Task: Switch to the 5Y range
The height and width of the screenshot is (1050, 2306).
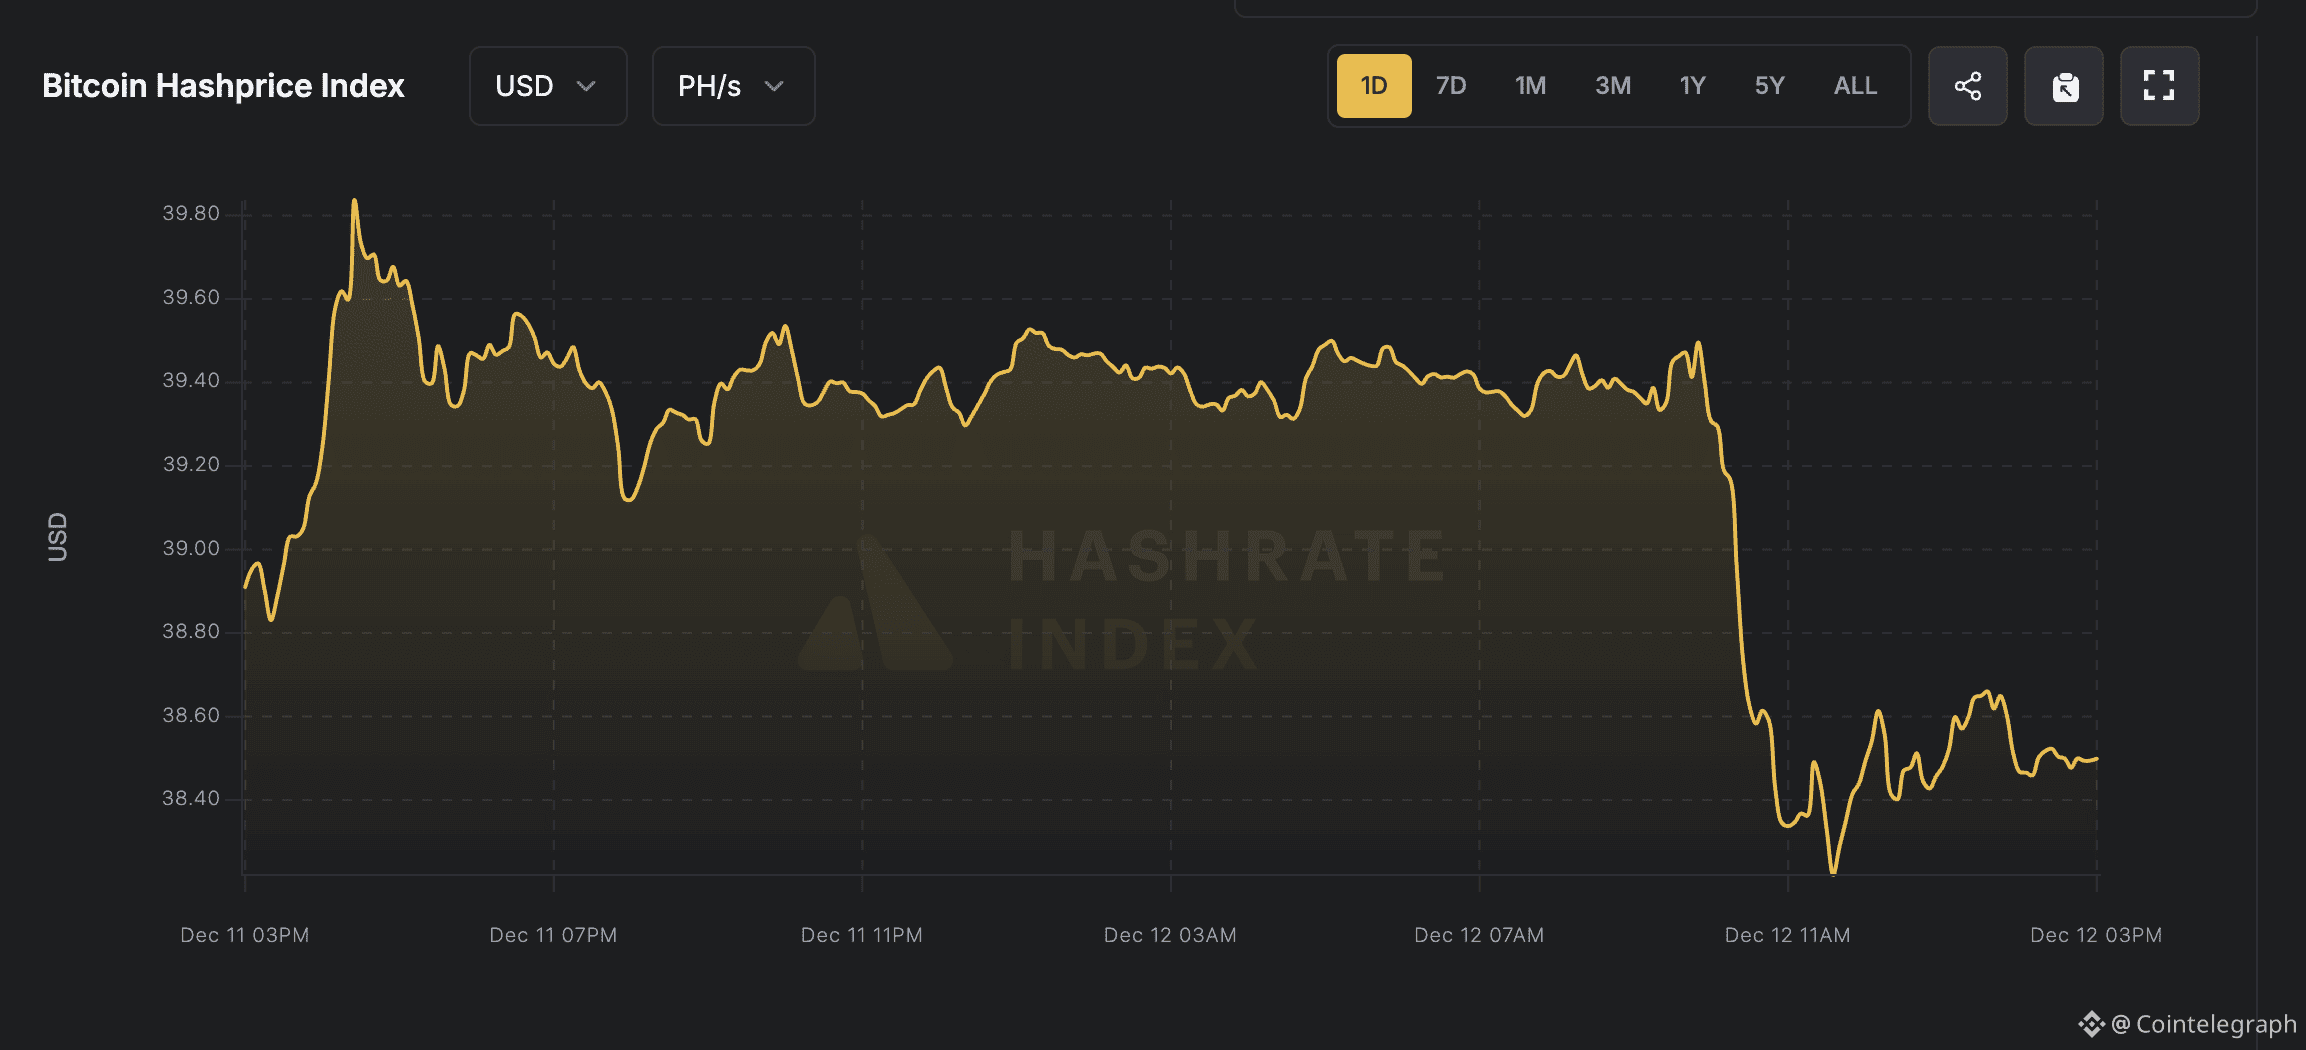Action: 1769,86
